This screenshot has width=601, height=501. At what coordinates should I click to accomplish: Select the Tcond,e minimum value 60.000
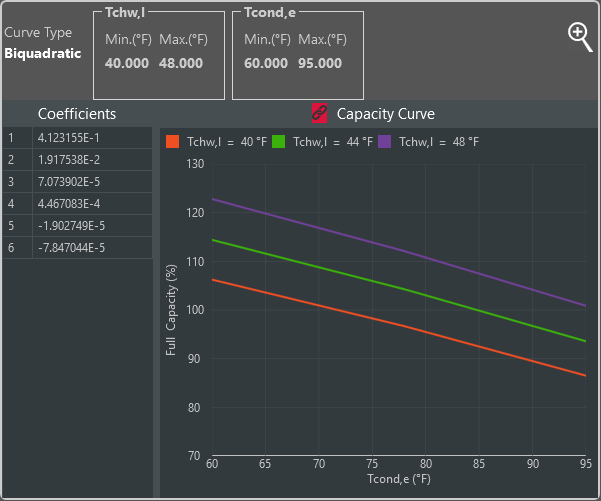tap(266, 63)
